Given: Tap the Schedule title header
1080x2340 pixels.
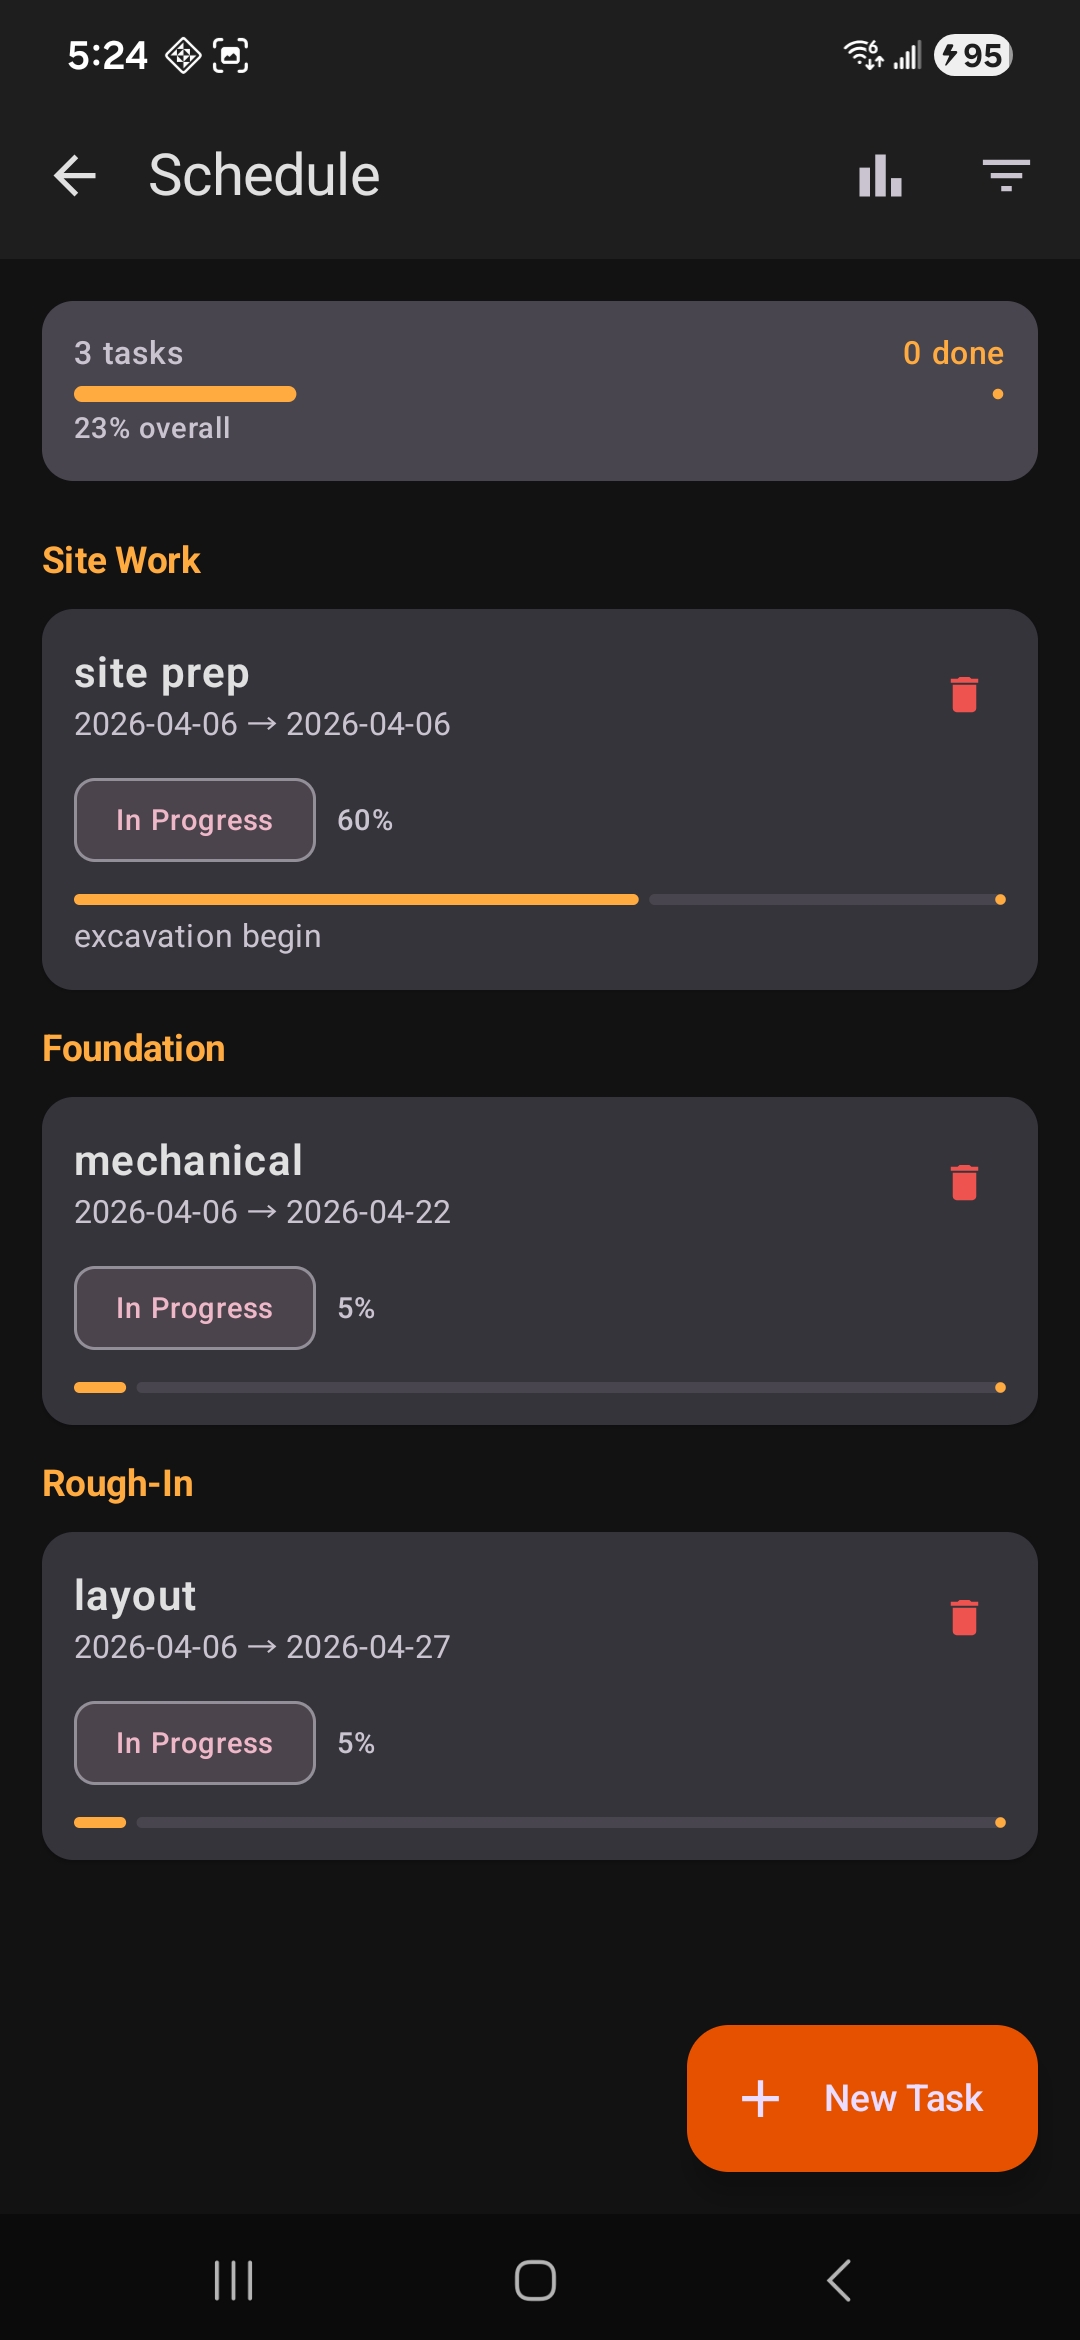Looking at the screenshot, I should (263, 175).
